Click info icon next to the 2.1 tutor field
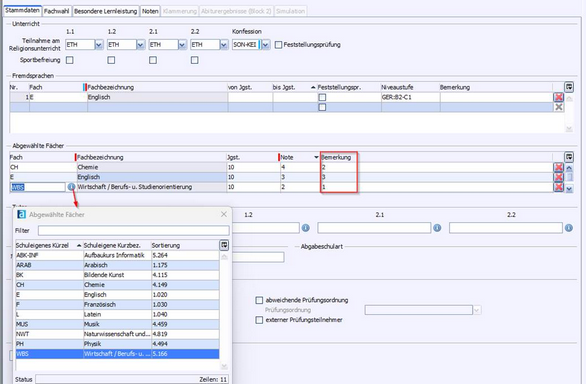 [x=437, y=228]
